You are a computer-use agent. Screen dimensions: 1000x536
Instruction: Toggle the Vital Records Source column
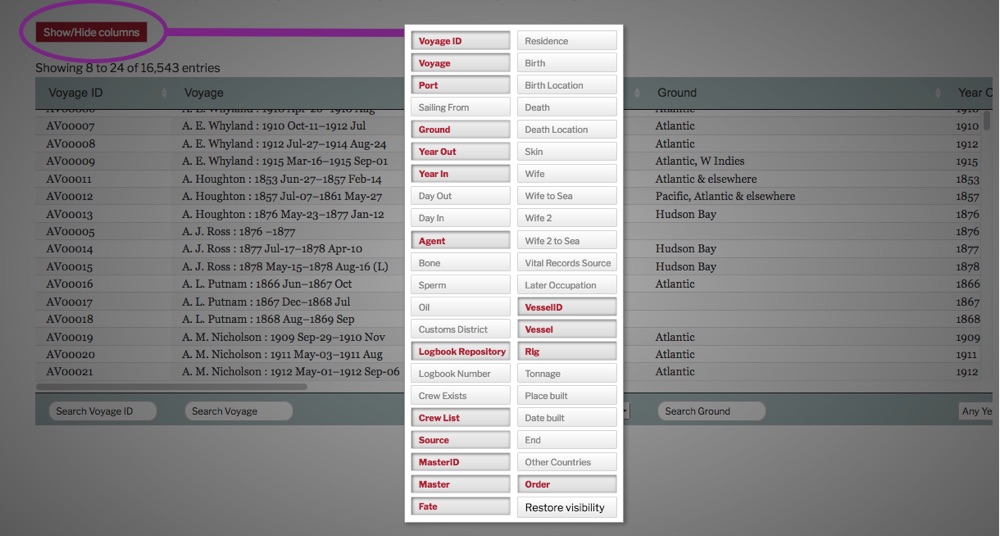[566, 263]
